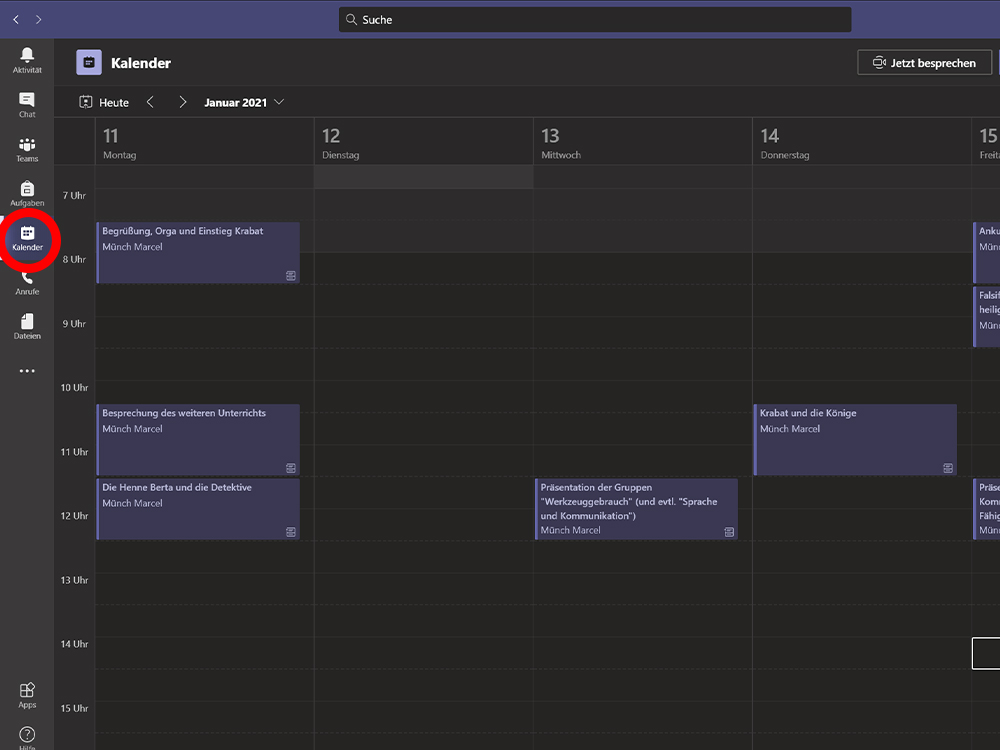Open Chat in the sidebar

click(x=27, y=104)
